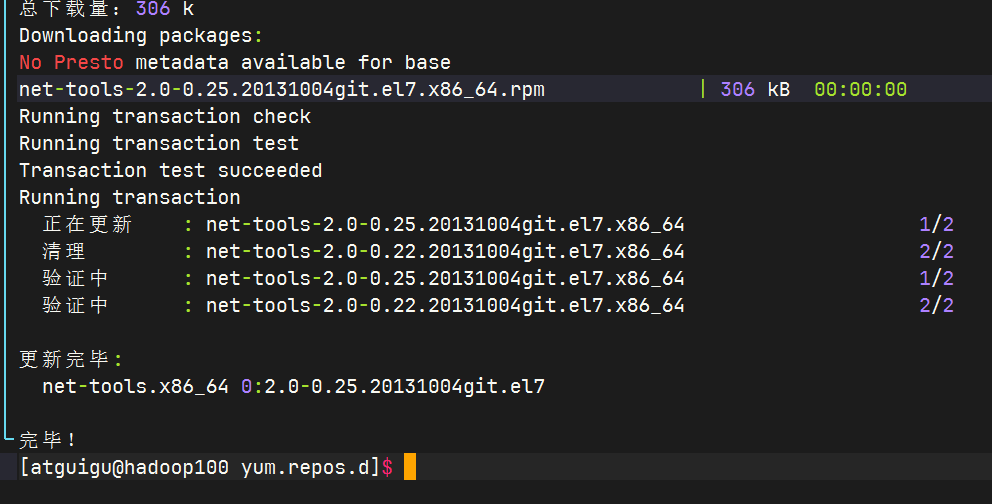Click the "完毕!" completion message
Viewport: 992px width, 504px height.
point(48,440)
